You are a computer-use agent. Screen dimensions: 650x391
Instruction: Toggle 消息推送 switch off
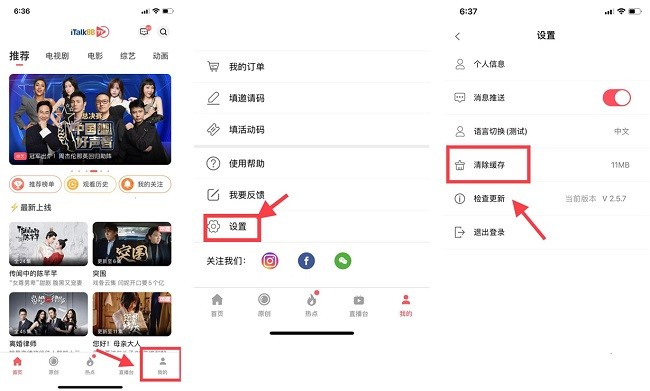(616, 98)
